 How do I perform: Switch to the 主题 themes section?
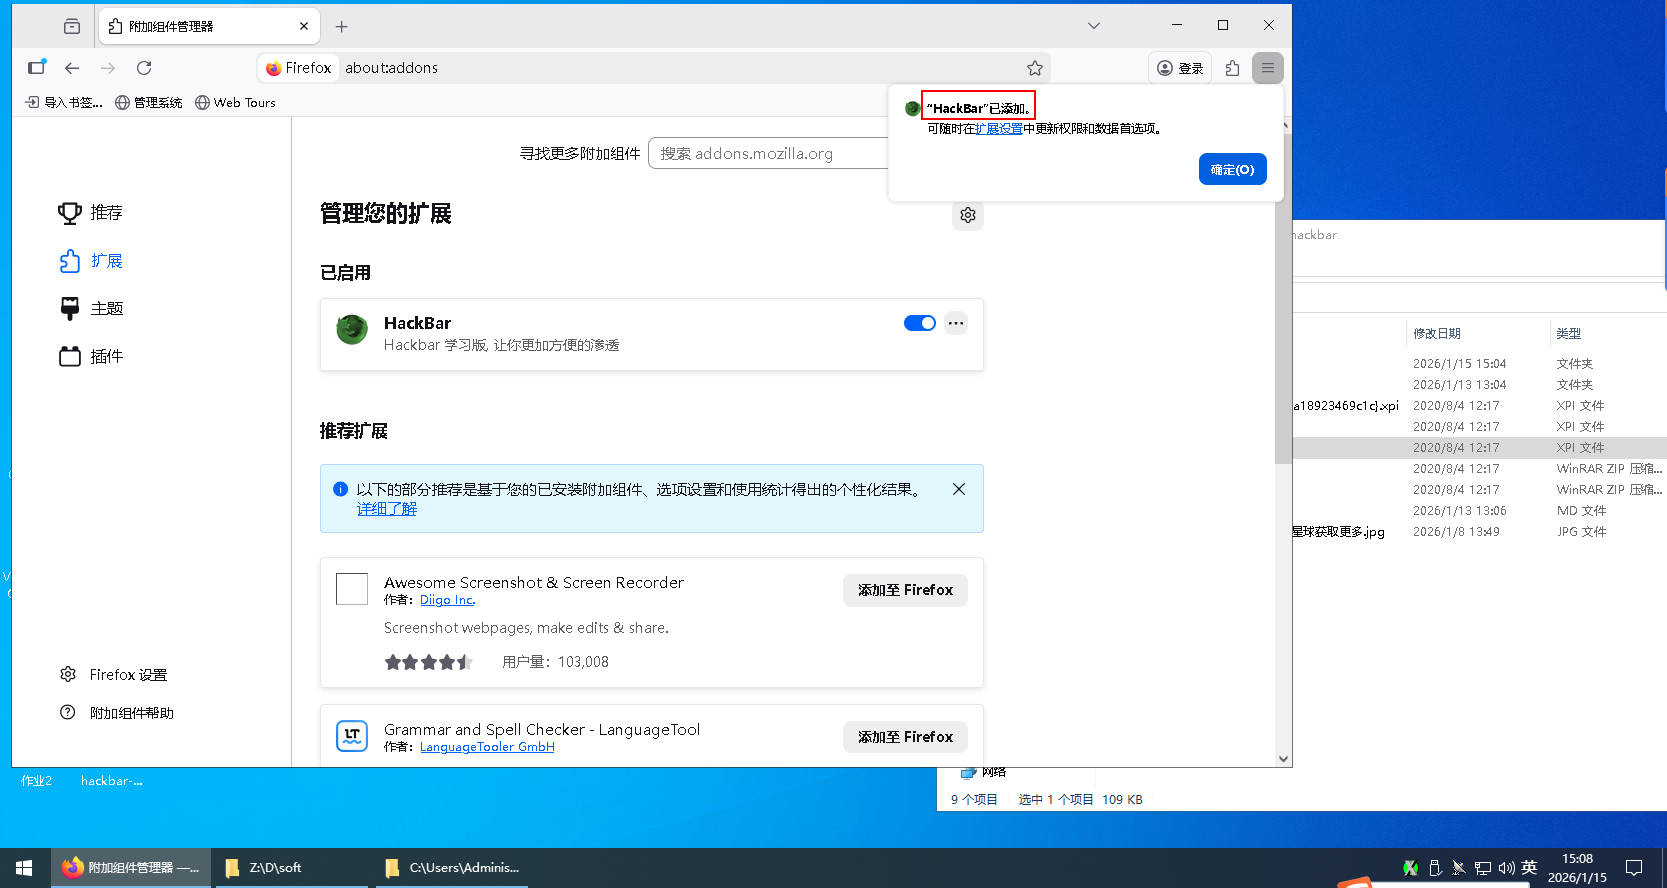pos(106,309)
